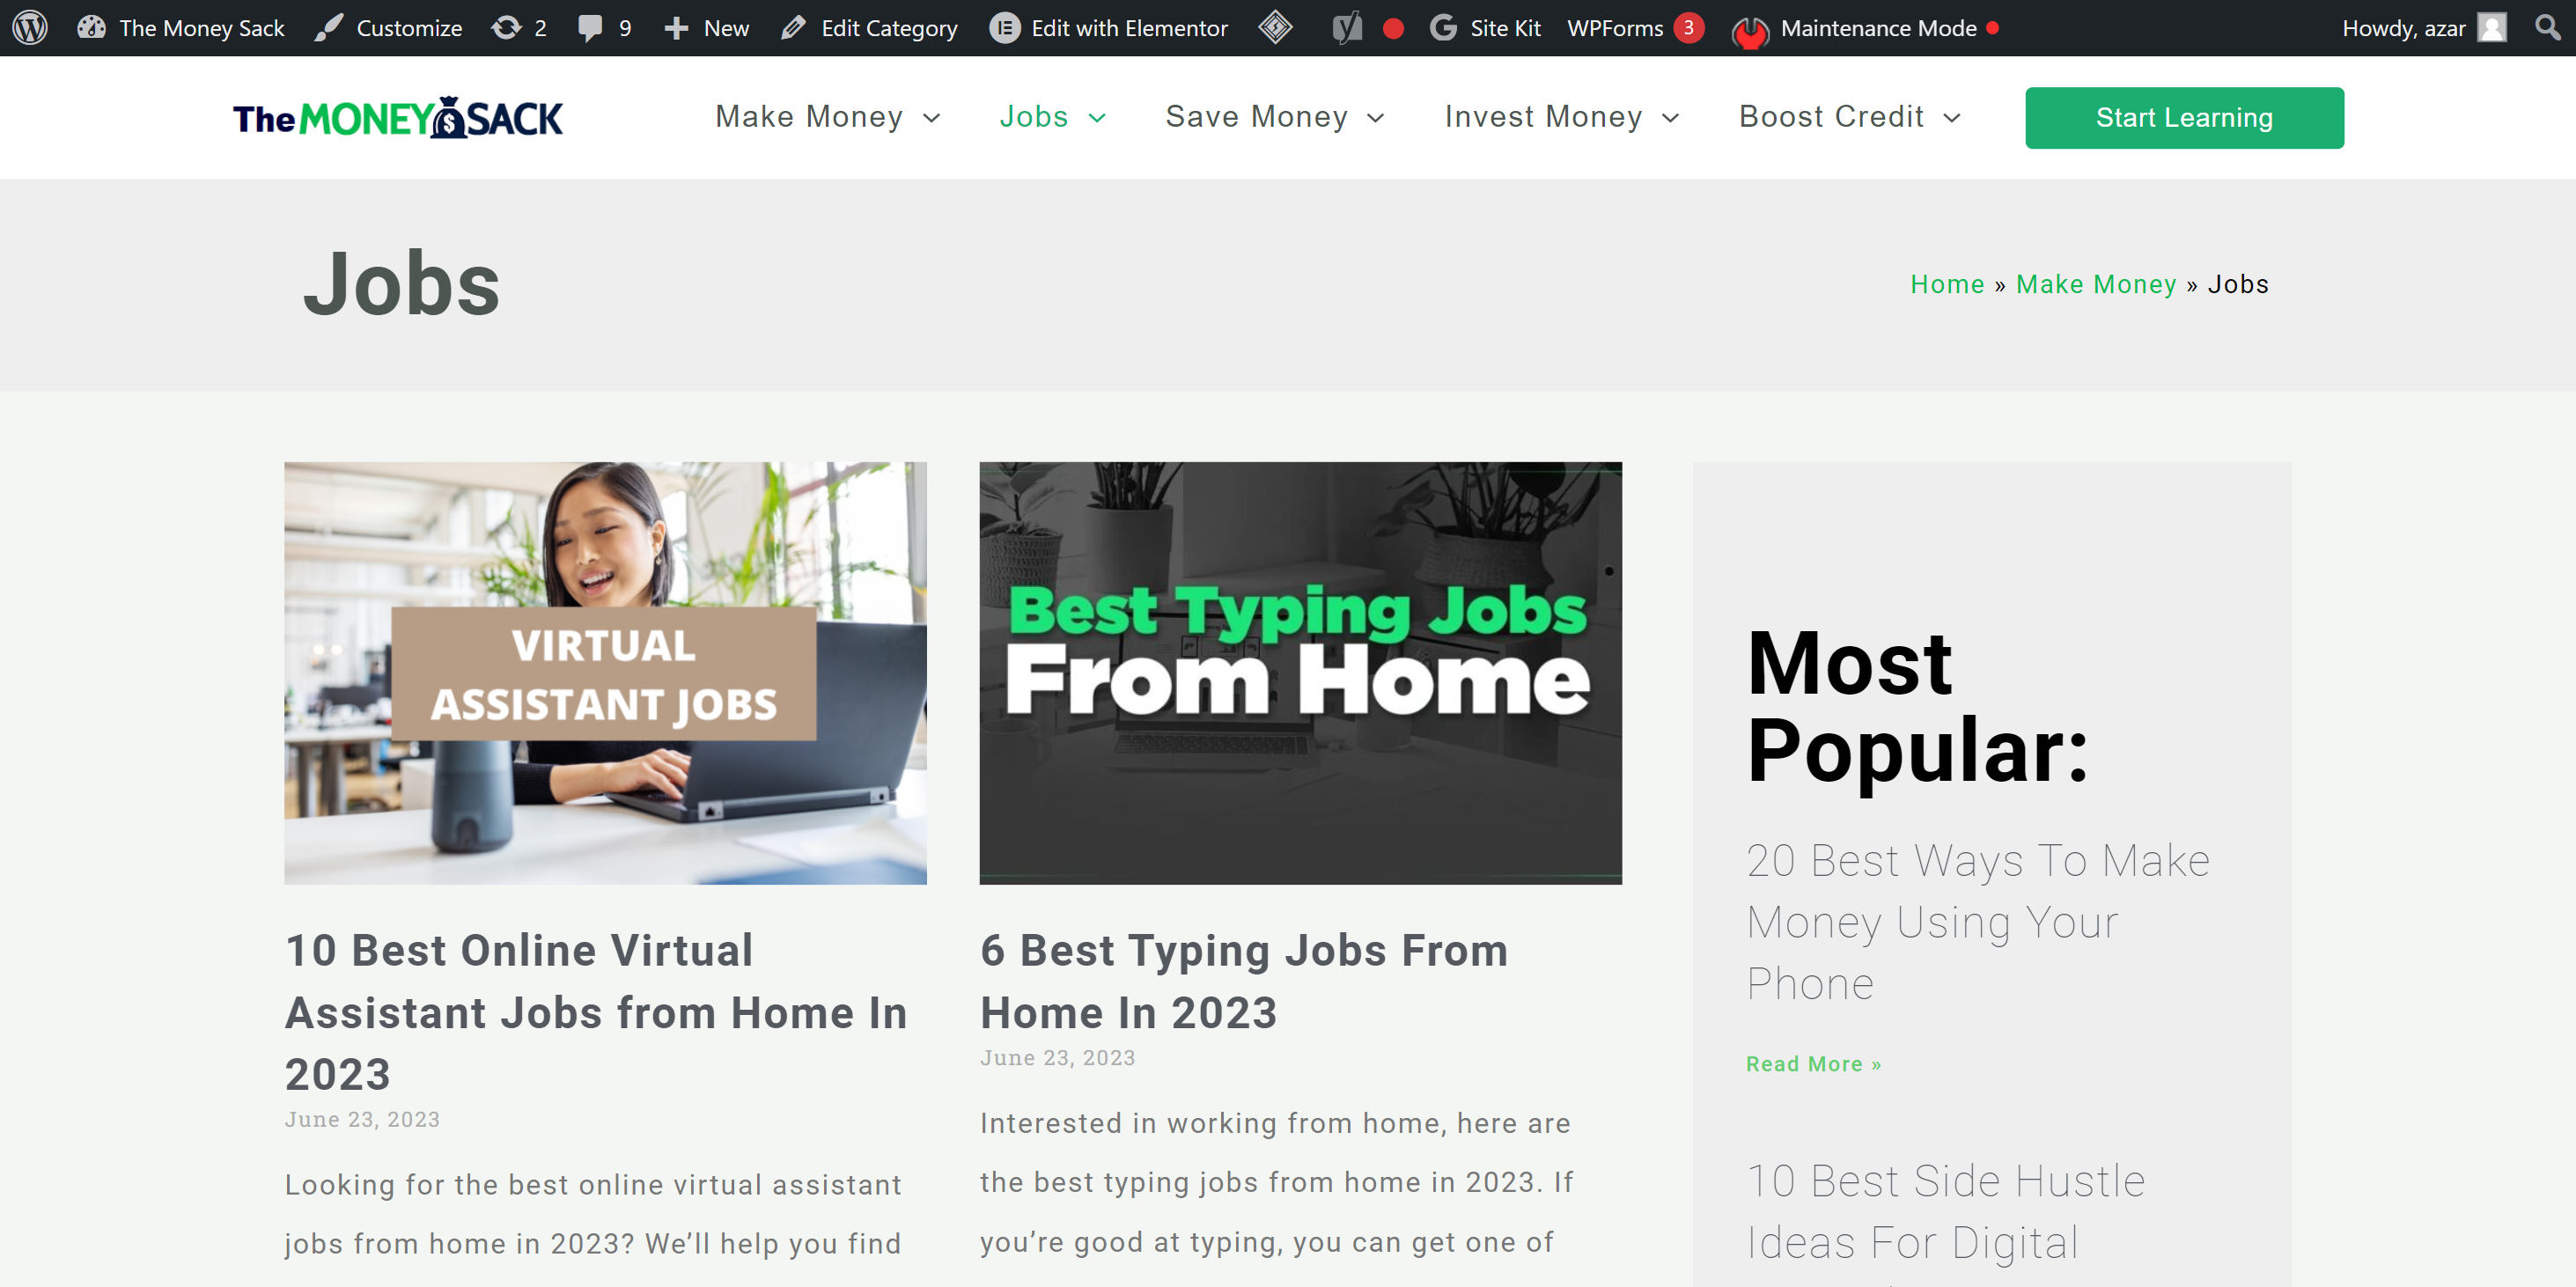Click The Money Sack site logo
Image resolution: width=2576 pixels, height=1287 pixels.
coord(398,117)
